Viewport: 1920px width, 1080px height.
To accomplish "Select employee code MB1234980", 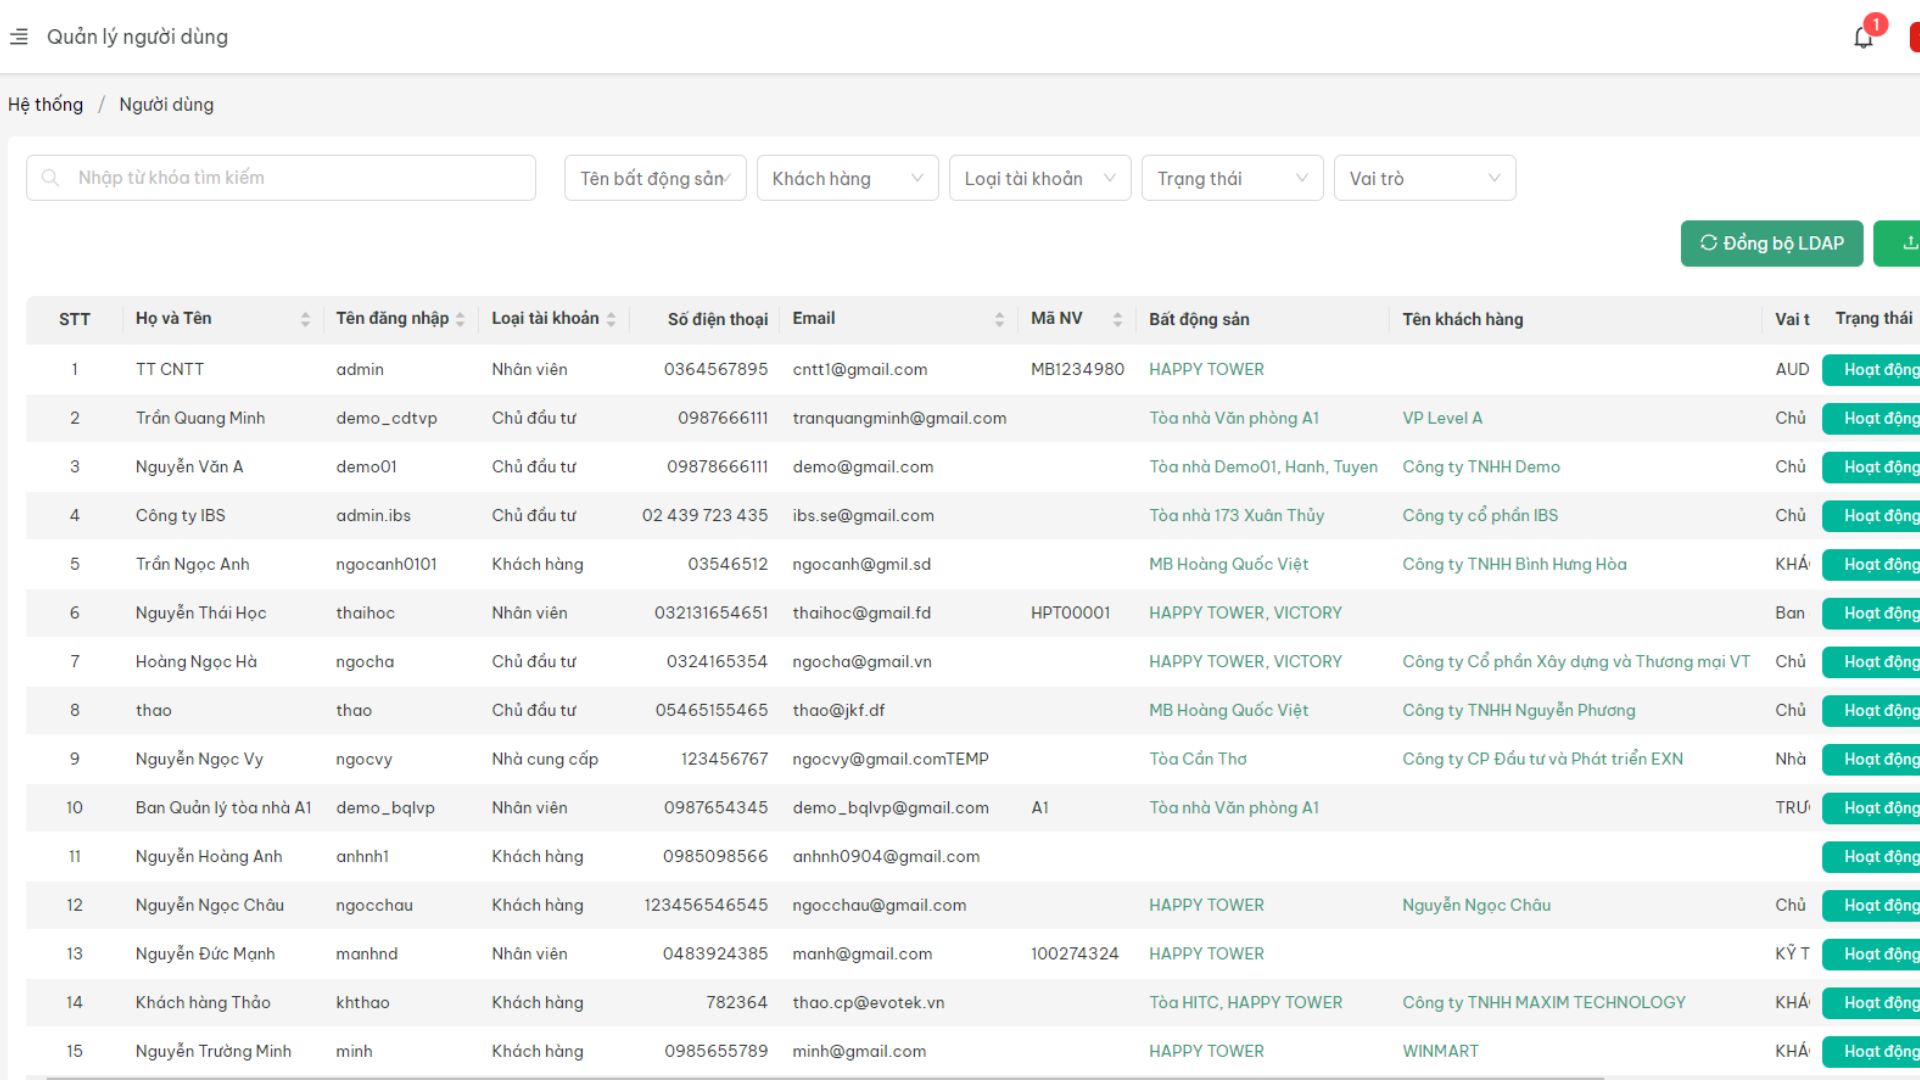I will click(1077, 369).
